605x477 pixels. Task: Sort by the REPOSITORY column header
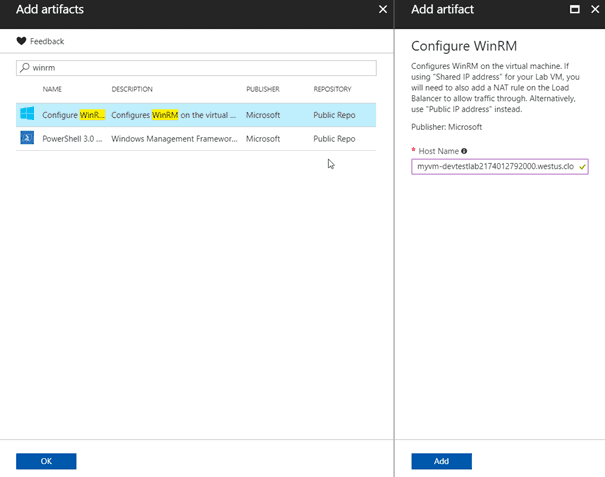point(332,89)
